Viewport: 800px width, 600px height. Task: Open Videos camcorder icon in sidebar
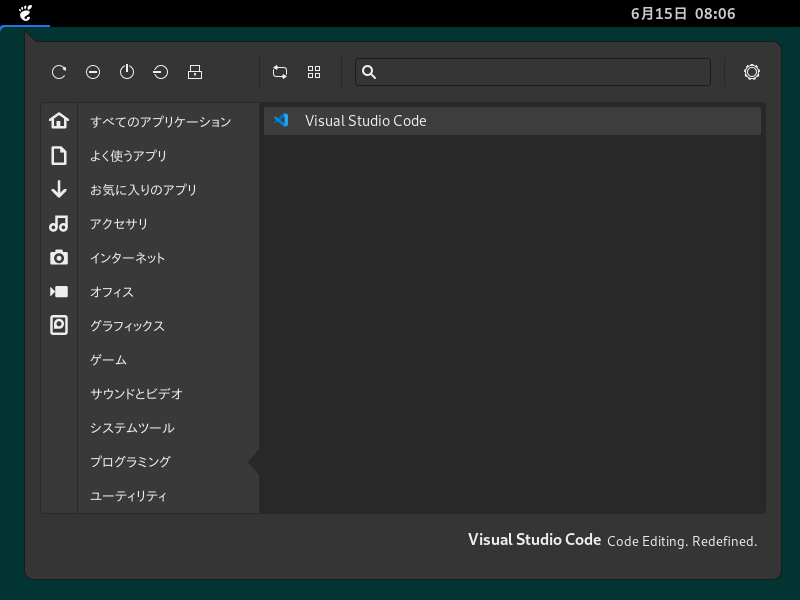[x=59, y=291]
